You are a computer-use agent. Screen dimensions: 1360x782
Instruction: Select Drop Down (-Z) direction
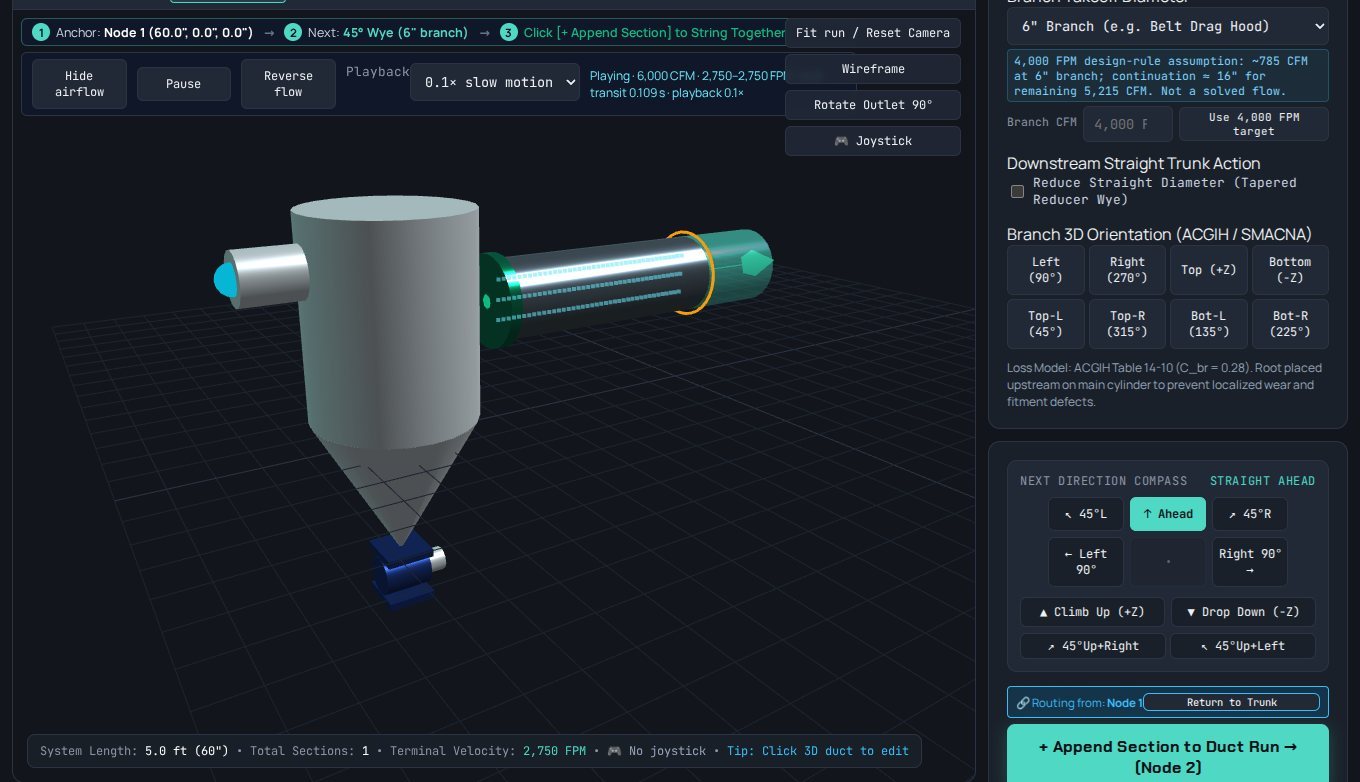click(x=1243, y=612)
